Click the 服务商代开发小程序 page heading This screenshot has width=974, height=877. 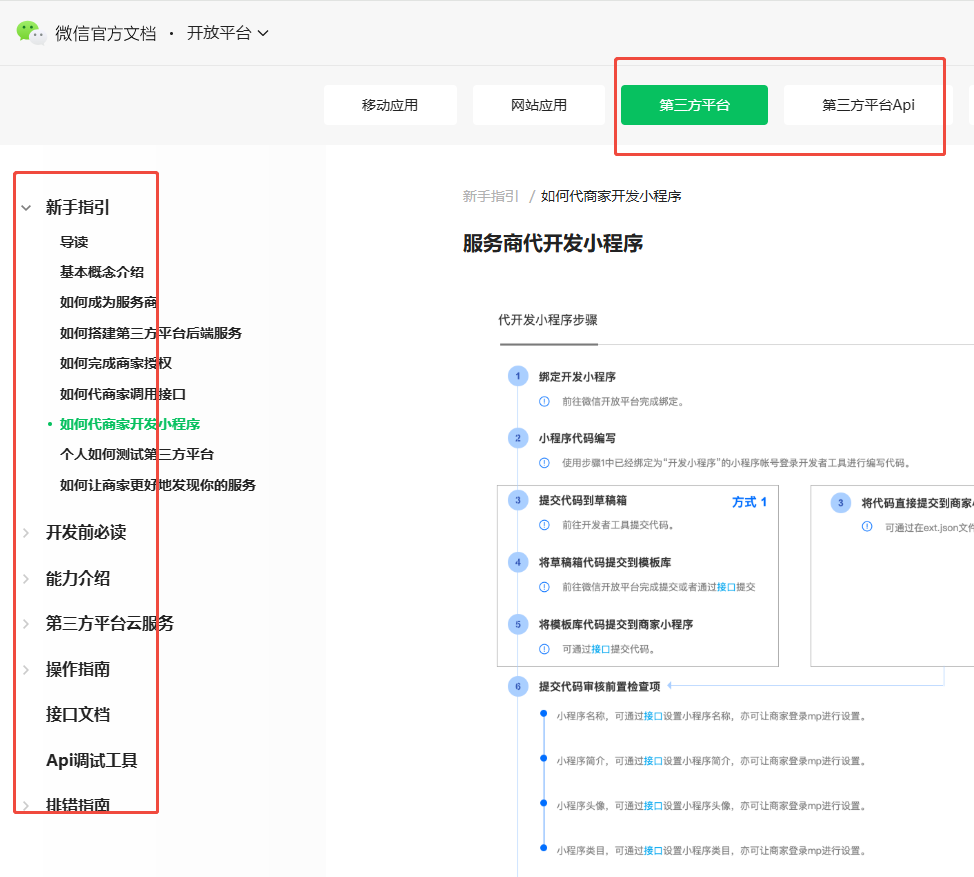553,243
